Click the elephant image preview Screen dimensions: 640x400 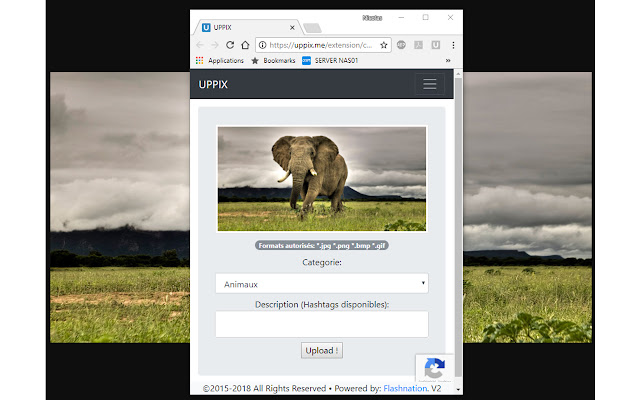322,179
